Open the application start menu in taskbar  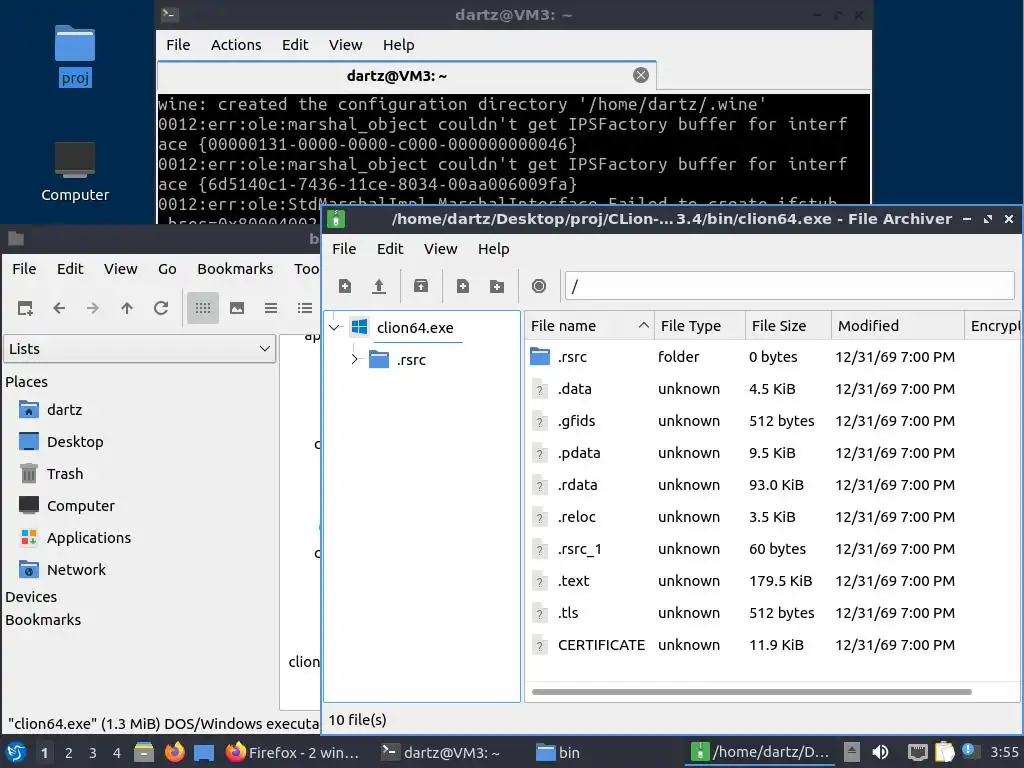16,752
